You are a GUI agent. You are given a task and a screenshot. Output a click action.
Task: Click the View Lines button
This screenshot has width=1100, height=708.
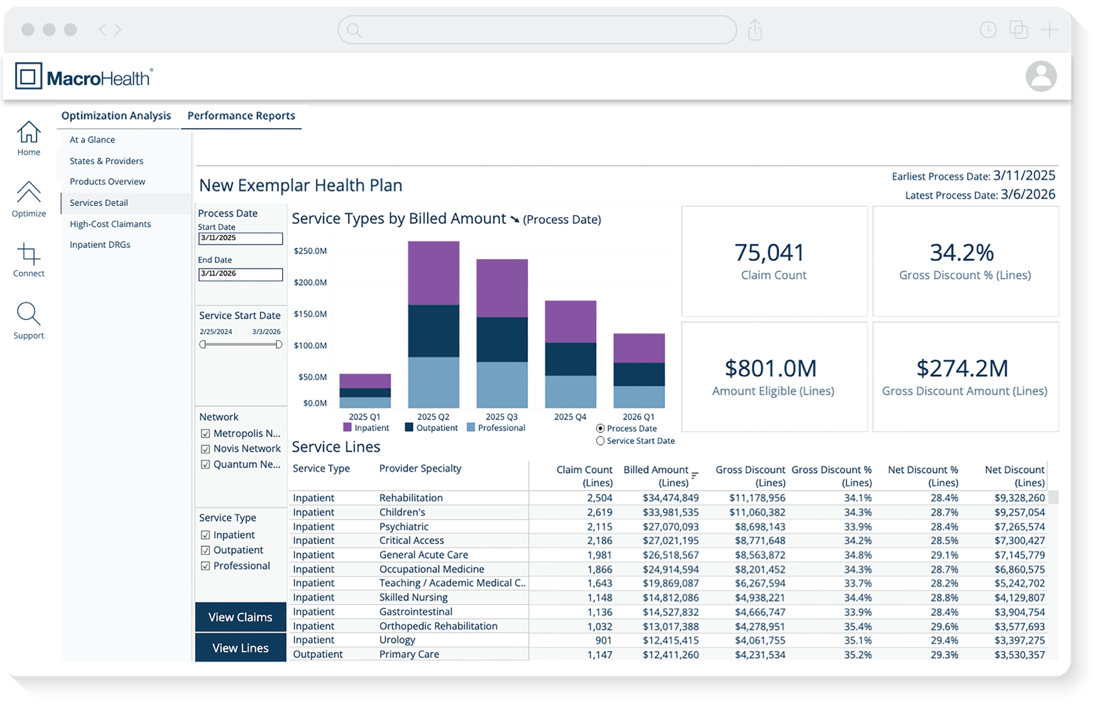coord(241,648)
